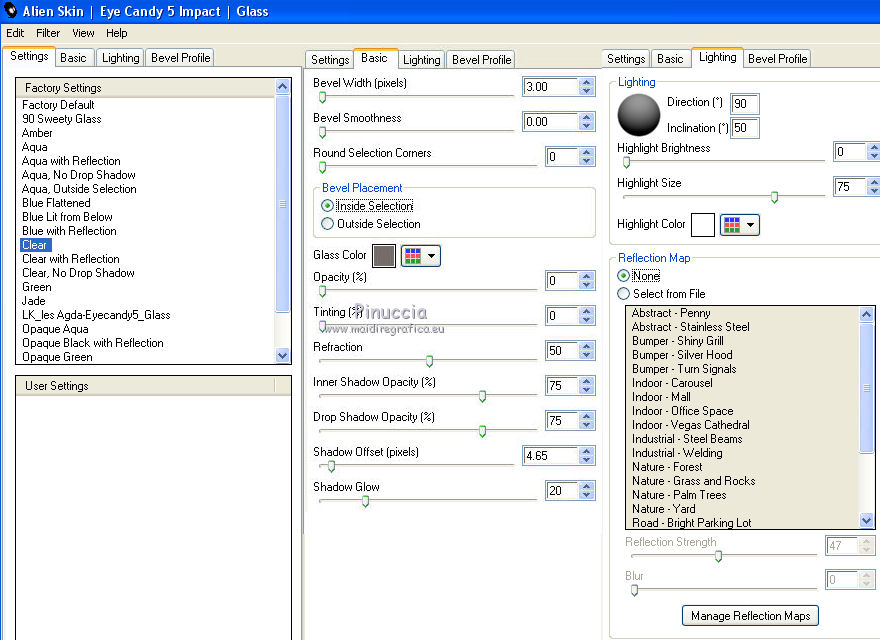
Task: Increase Round Selection Corners value
Action: click(x=586, y=152)
